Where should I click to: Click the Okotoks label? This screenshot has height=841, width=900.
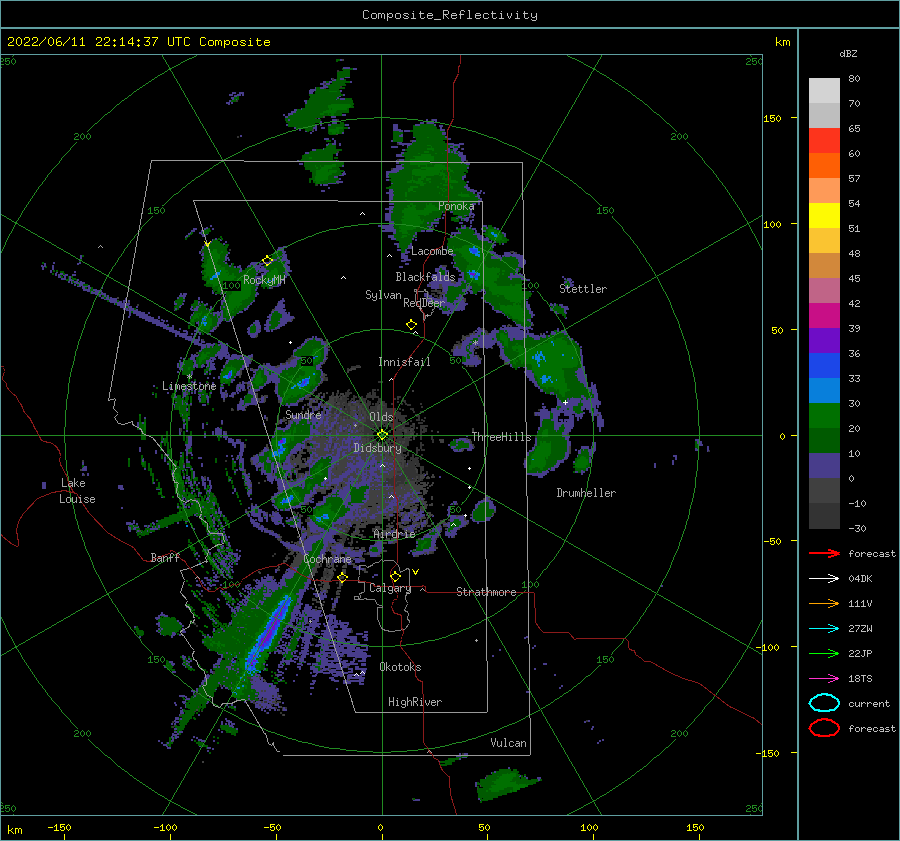click(x=400, y=667)
